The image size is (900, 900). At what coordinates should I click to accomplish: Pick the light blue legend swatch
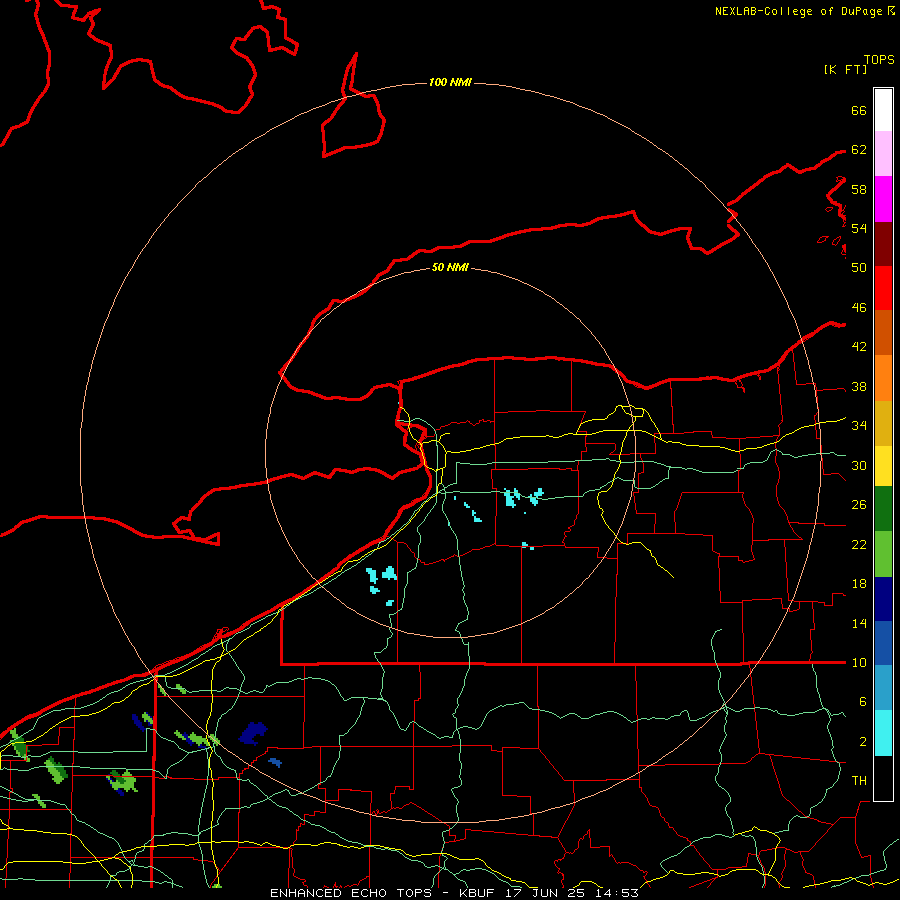883,688
